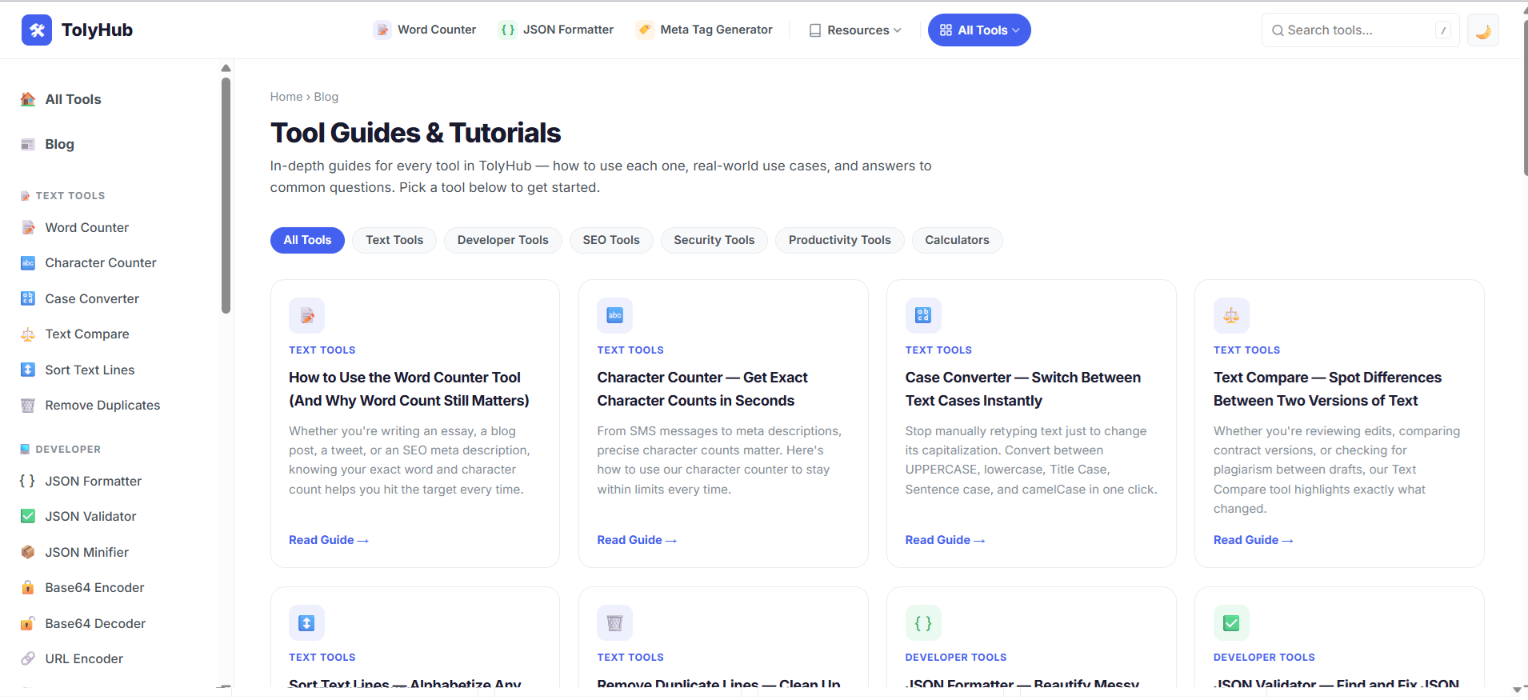
Task: Open 'How to Use the Word Counter Tool' title
Action: [x=409, y=389]
